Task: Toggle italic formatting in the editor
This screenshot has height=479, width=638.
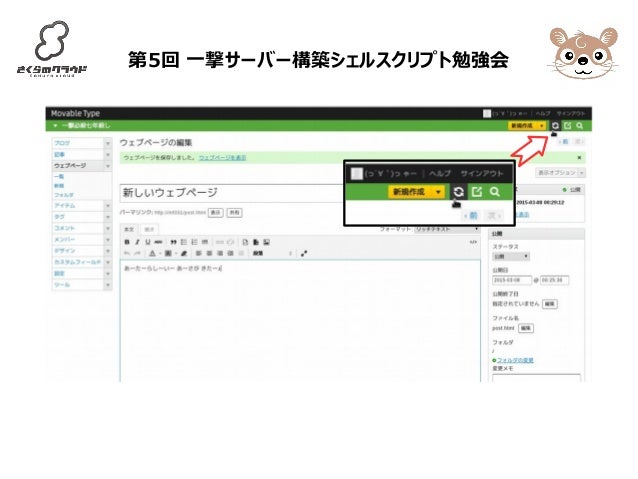Action: coord(138,242)
